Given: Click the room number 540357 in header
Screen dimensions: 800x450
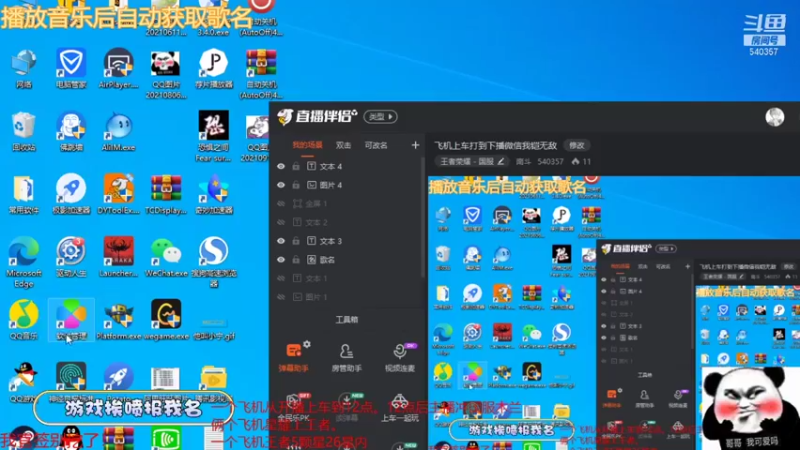Looking at the screenshot, I should tap(551, 162).
